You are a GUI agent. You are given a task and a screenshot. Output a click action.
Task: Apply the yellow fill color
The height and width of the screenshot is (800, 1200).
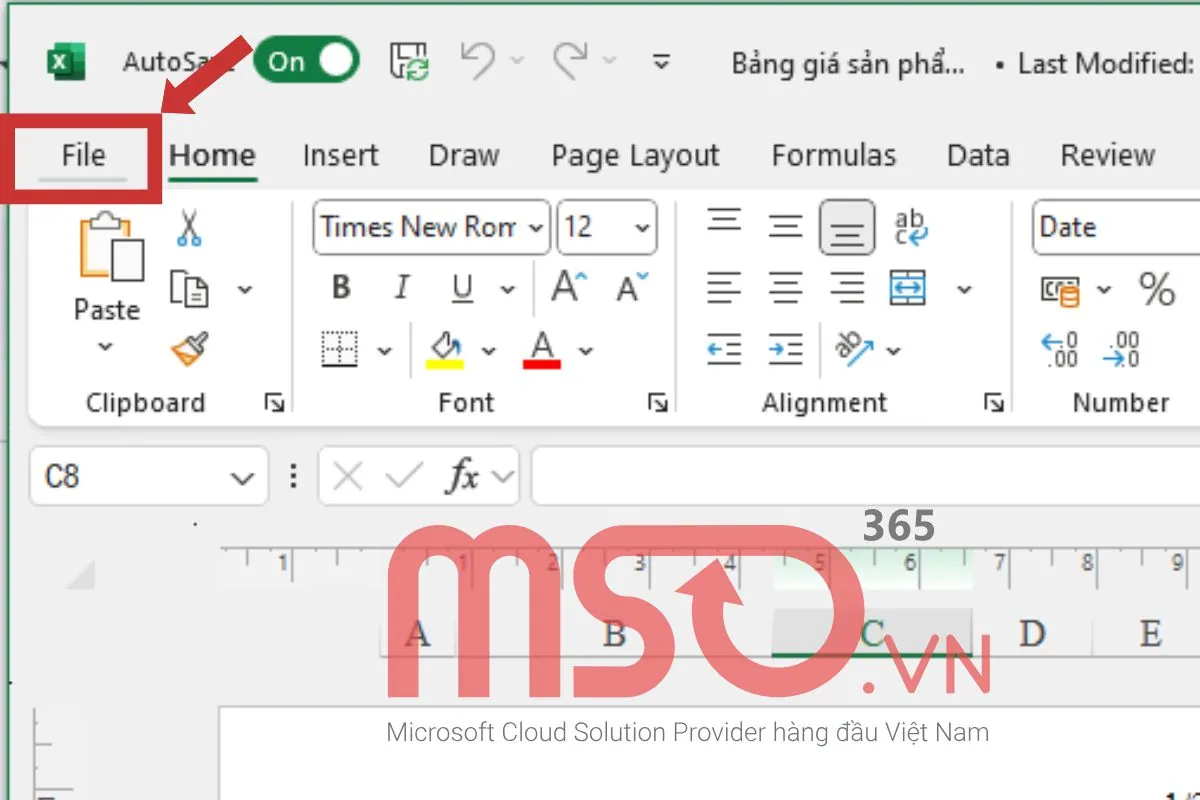[445, 349]
